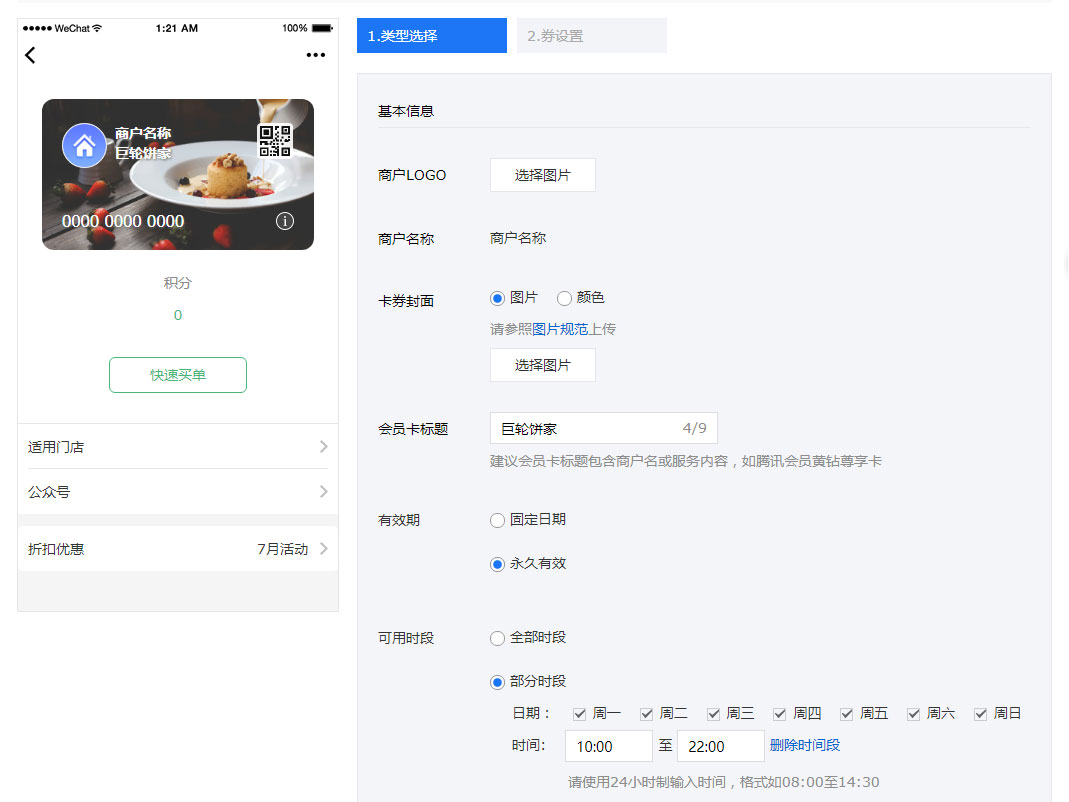Click the 图片规范 link

tap(560, 329)
